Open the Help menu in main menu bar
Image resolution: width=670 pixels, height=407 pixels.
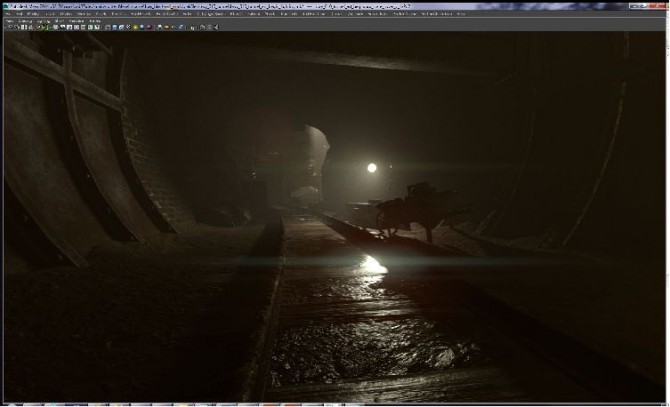[461, 14]
